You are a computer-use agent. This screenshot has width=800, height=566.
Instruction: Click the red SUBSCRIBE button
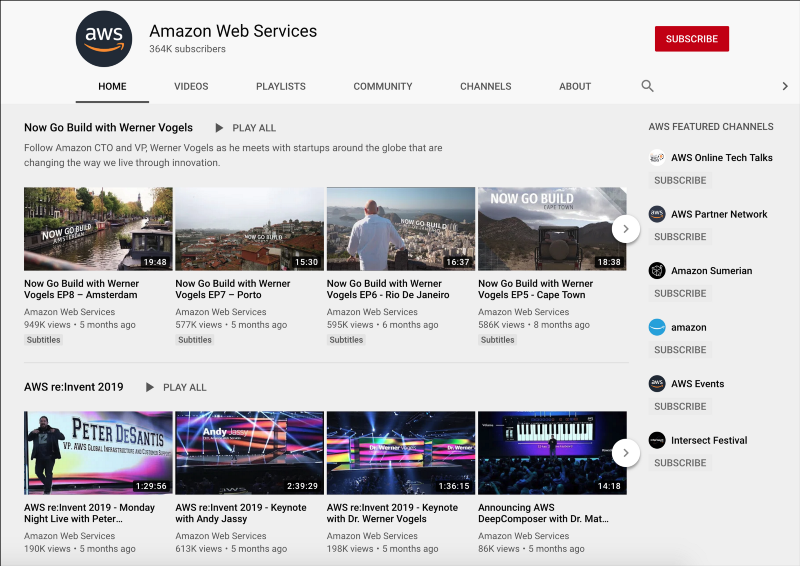(692, 39)
